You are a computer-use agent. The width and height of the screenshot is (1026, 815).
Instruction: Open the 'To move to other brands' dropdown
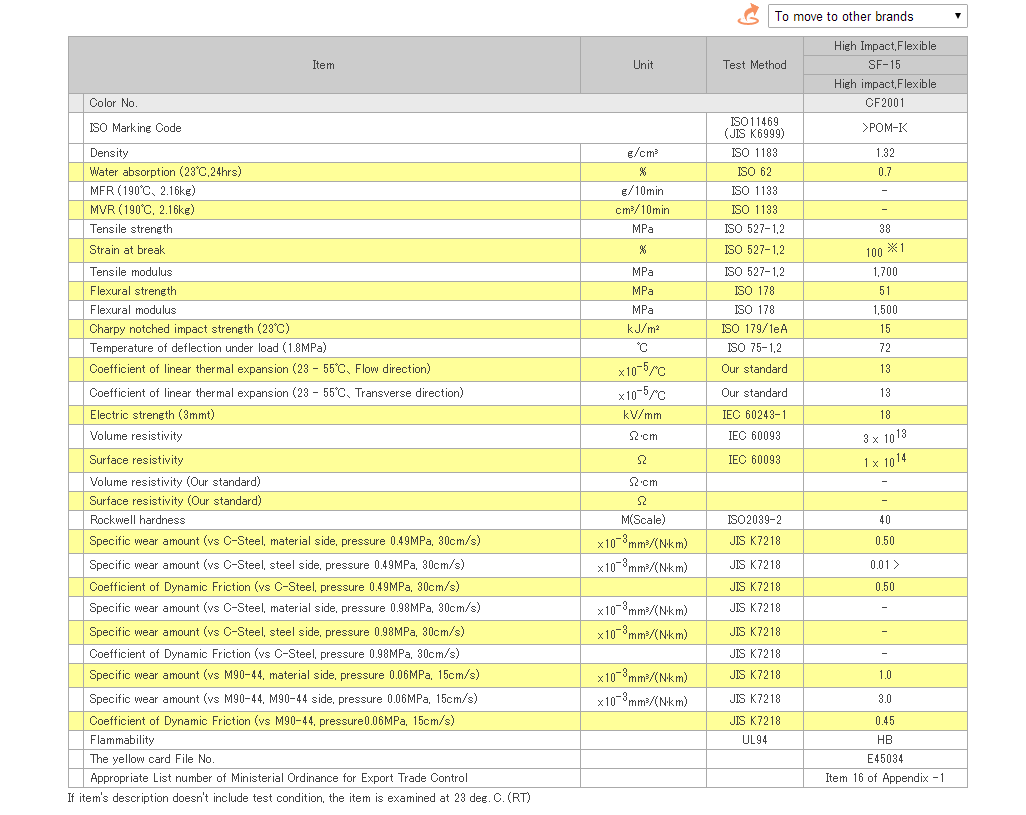pos(867,16)
